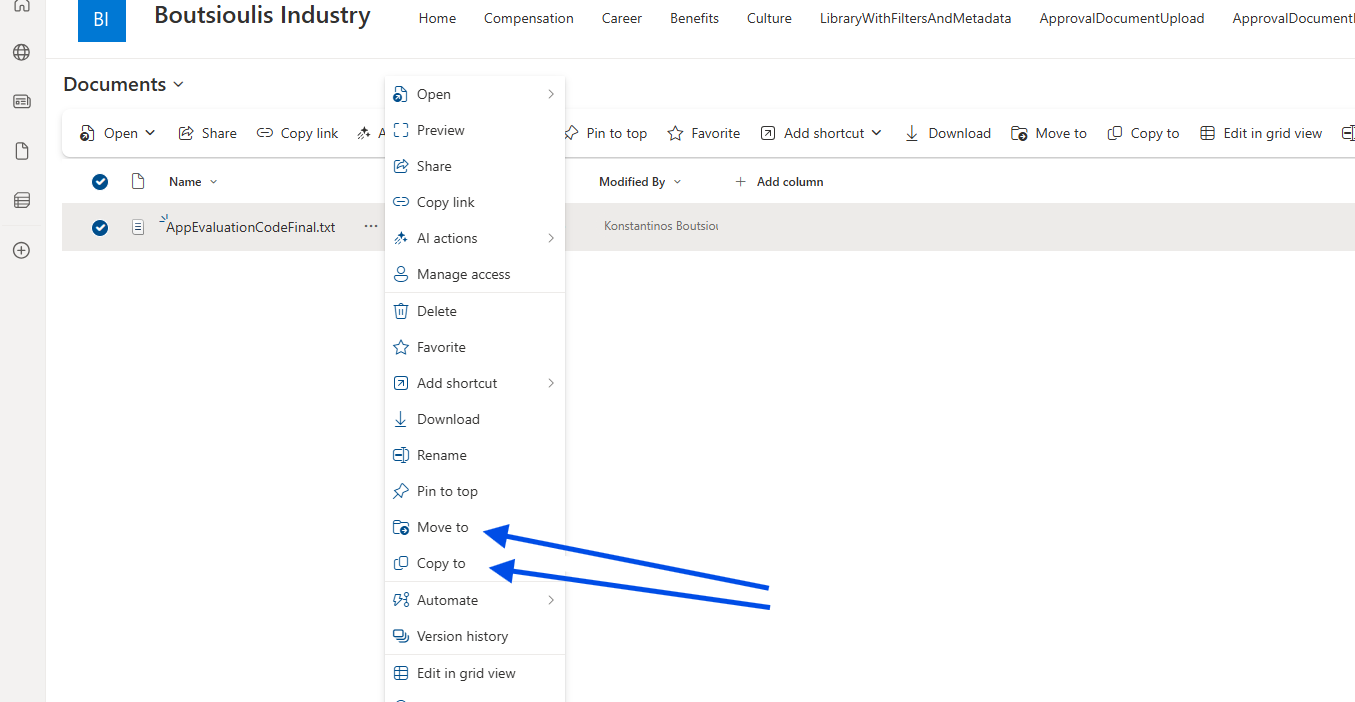1355x702 pixels.
Task: Click the Favorite star in the toolbar
Action: 675,133
